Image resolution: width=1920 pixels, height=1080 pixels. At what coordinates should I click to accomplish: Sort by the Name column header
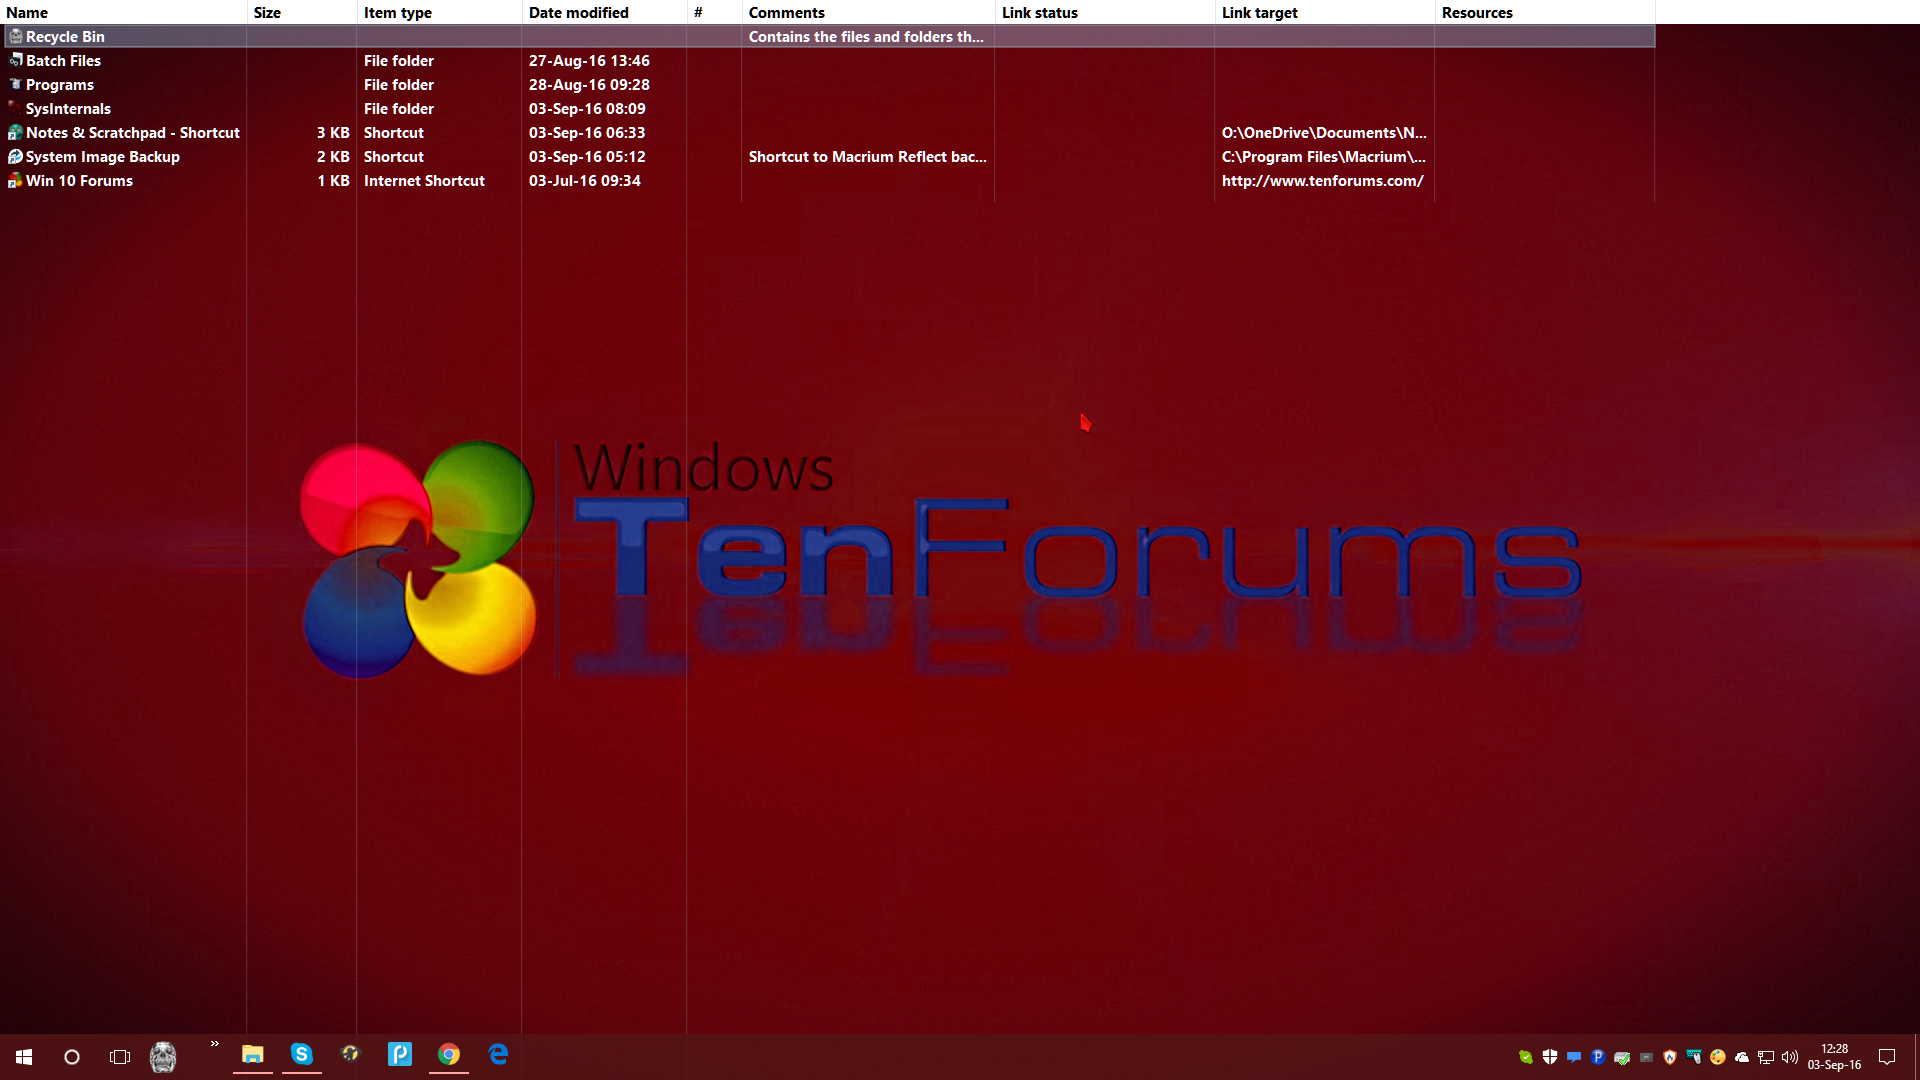(x=28, y=13)
